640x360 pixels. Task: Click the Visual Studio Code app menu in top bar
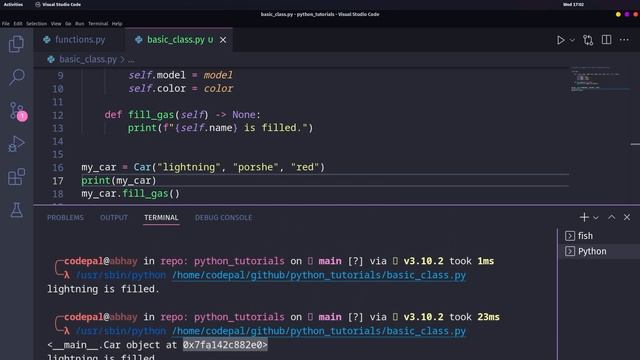58,4
